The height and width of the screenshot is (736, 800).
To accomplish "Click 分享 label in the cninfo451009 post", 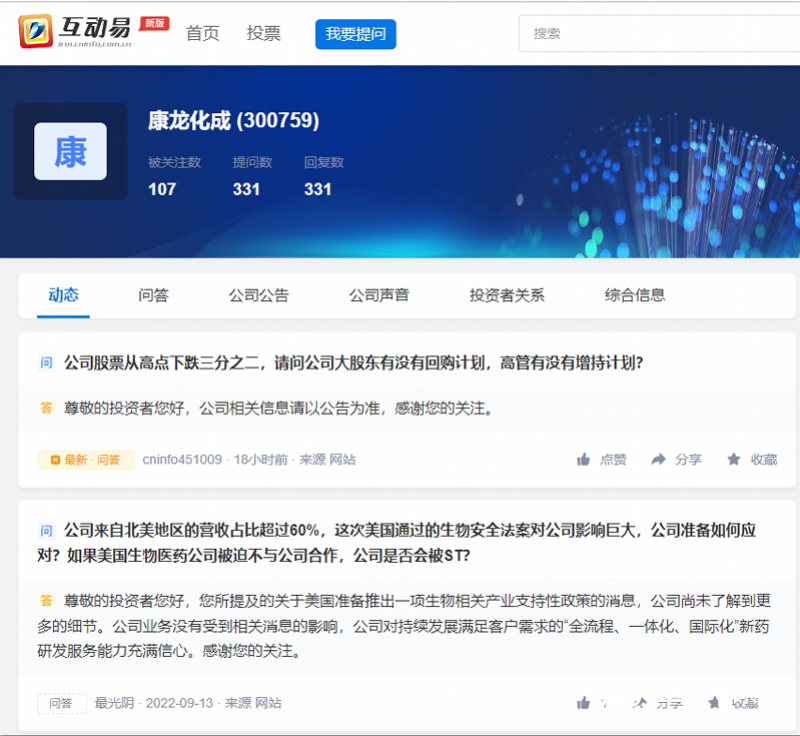I will pyautogui.click(x=688, y=460).
